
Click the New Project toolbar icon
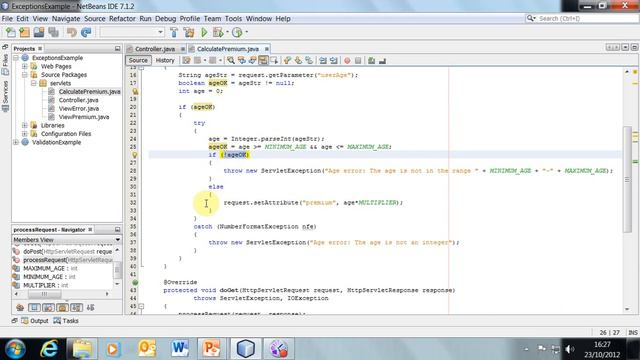pyautogui.click(x=24, y=32)
